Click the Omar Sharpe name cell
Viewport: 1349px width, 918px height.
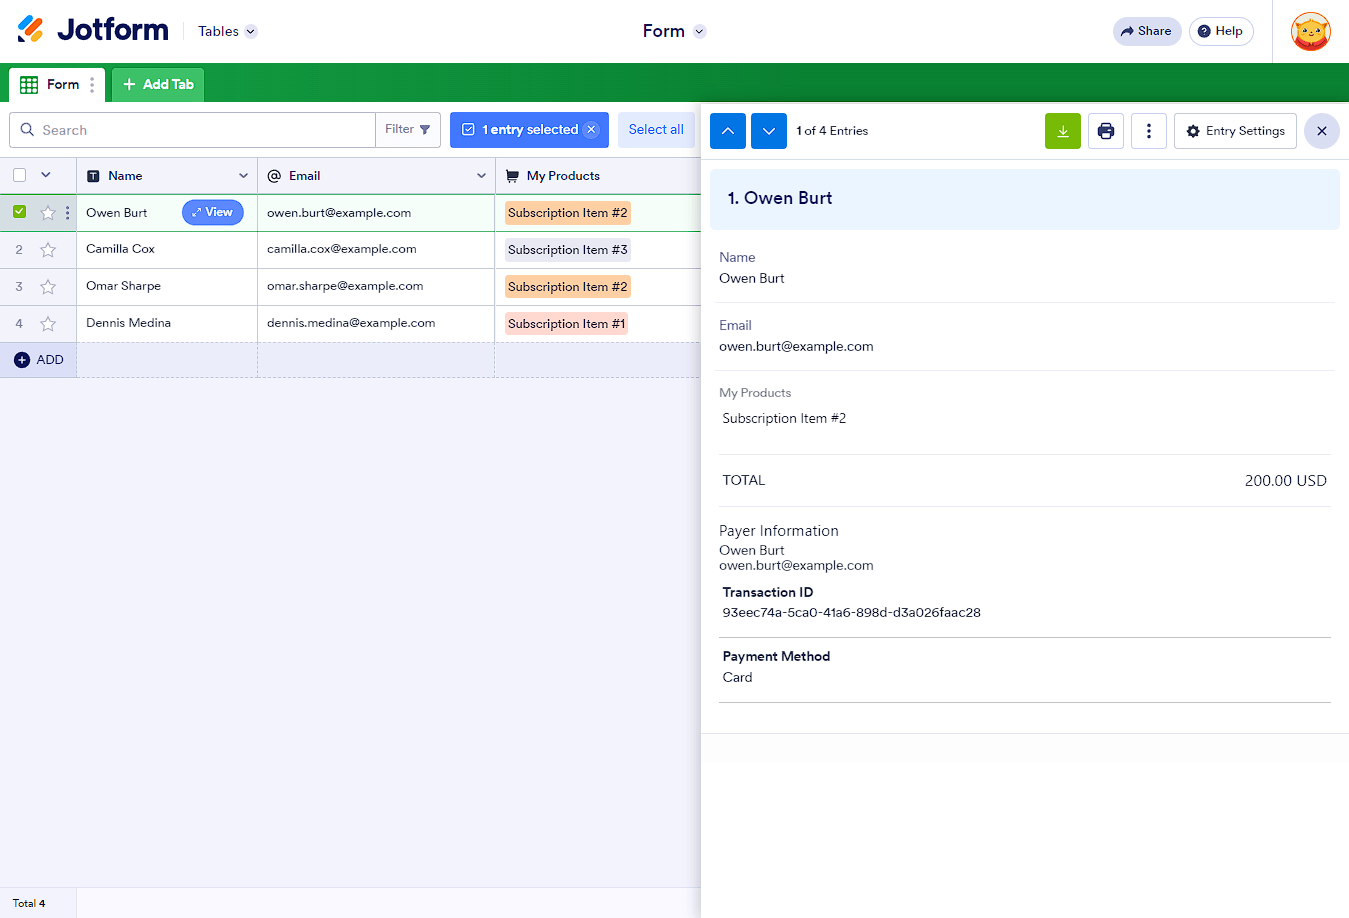pyautogui.click(x=167, y=287)
